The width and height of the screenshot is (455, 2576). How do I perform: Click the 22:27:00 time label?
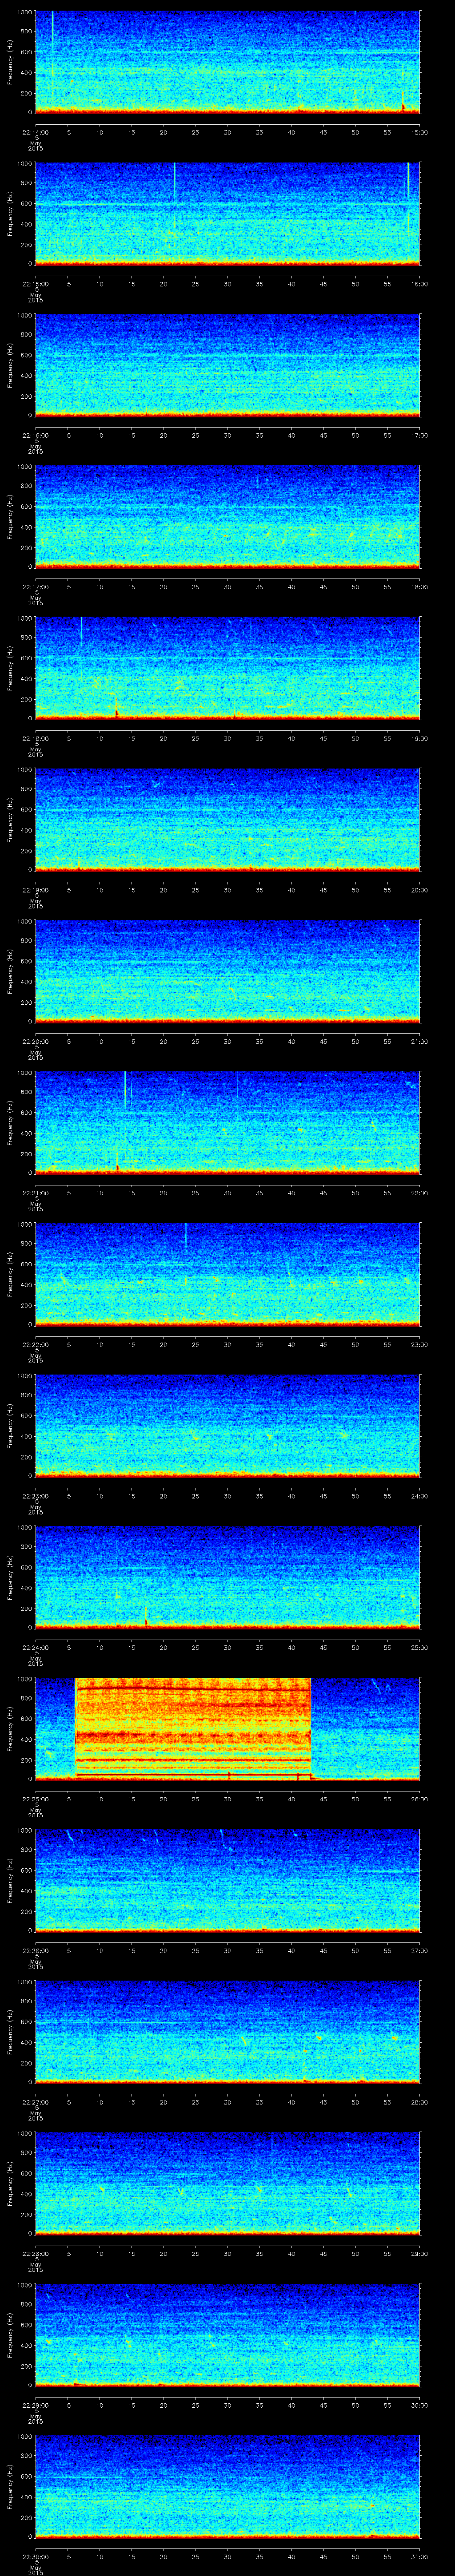[x=35, y=2102]
